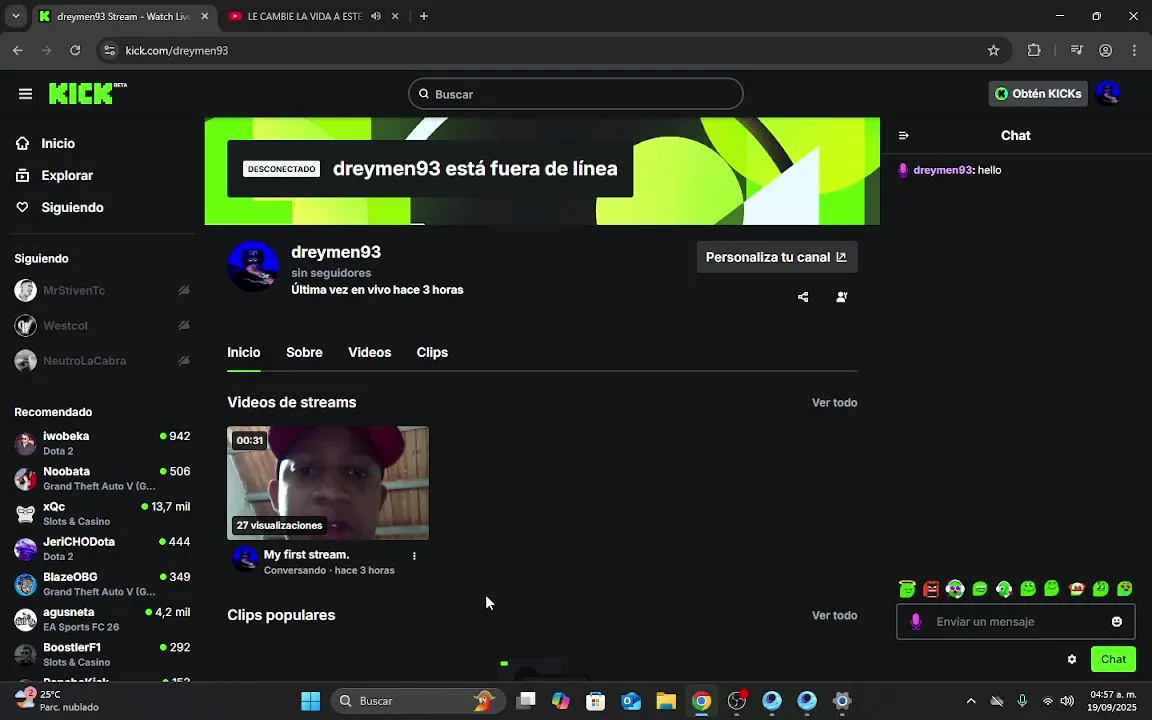1152x720 pixels.
Task: Click Ver todo for Videos de streams
Action: pyautogui.click(x=834, y=403)
